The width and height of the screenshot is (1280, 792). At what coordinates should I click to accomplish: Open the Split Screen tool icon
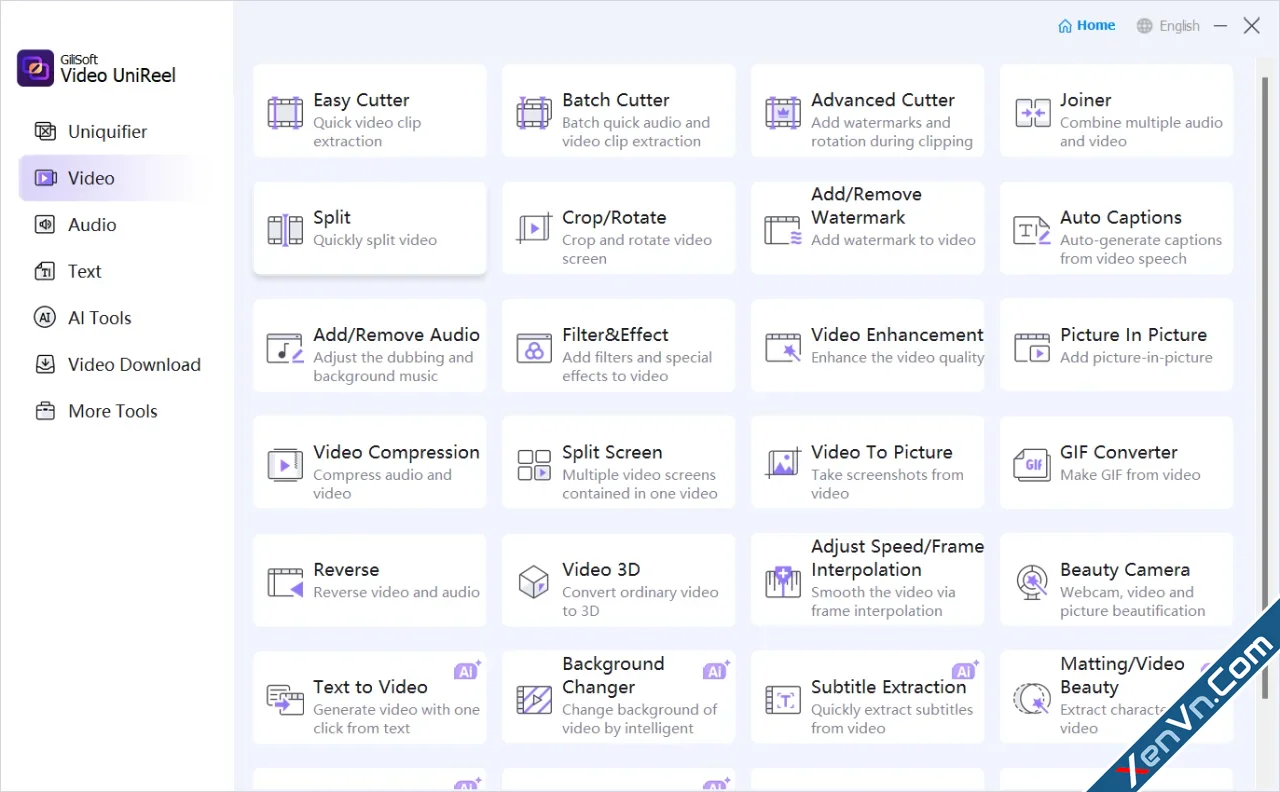pos(534,464)
